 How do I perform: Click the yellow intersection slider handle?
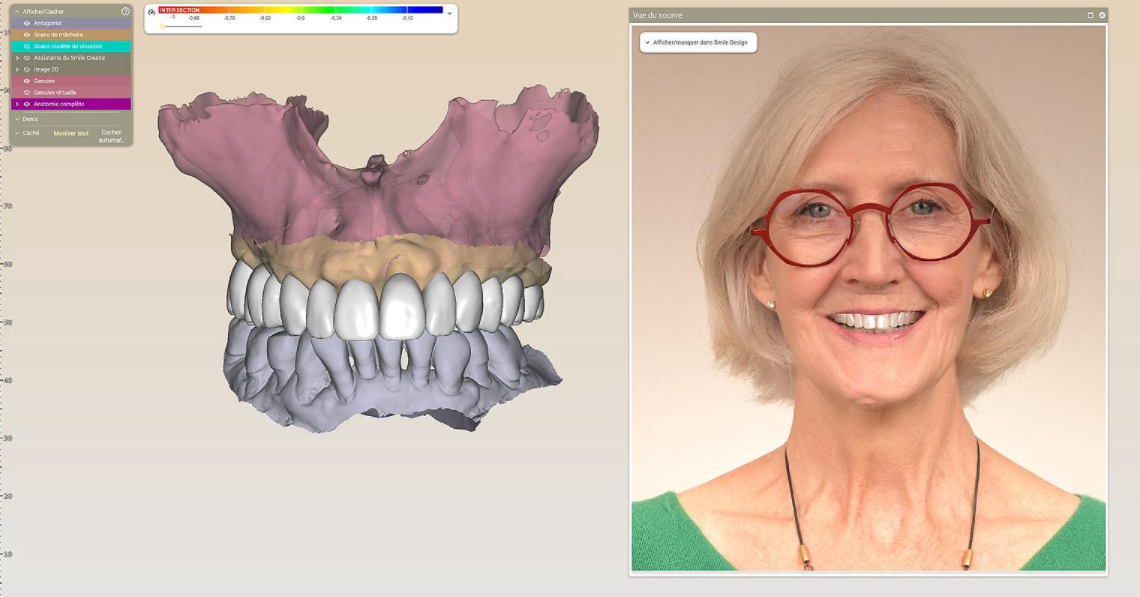[x=162, y=26]
